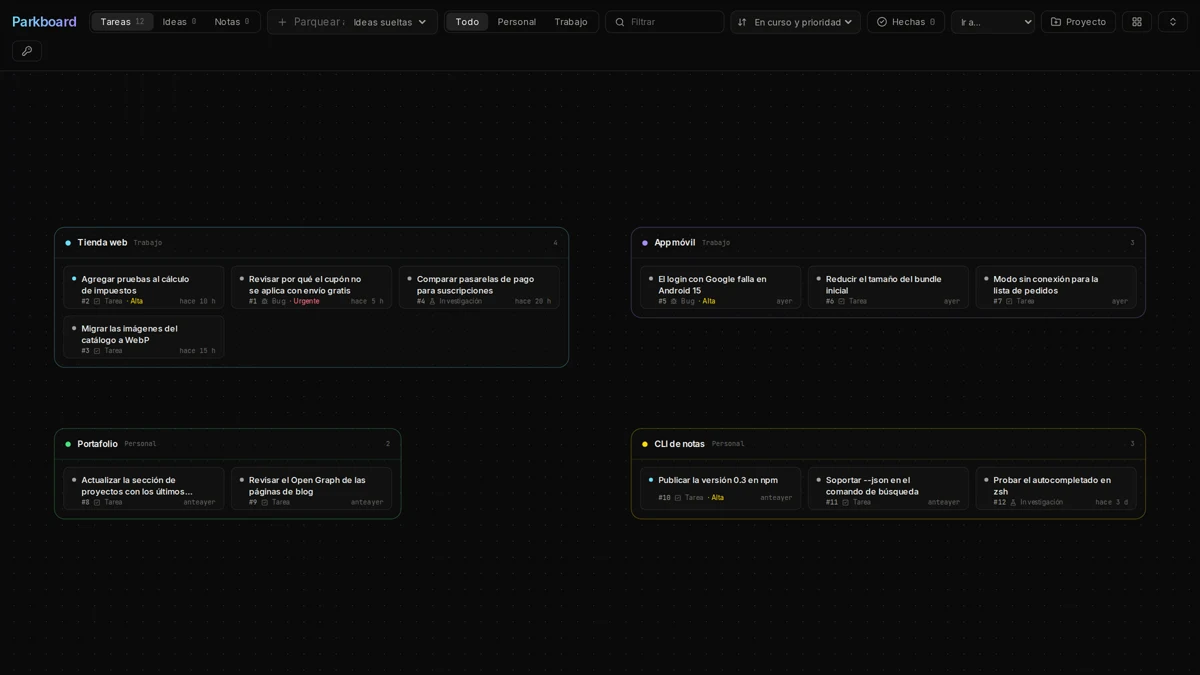Select the Personal filter tab
Image resolution: width=1200 pixels, height=675 pixels.
pyautogui.click(x=517, y=22)
